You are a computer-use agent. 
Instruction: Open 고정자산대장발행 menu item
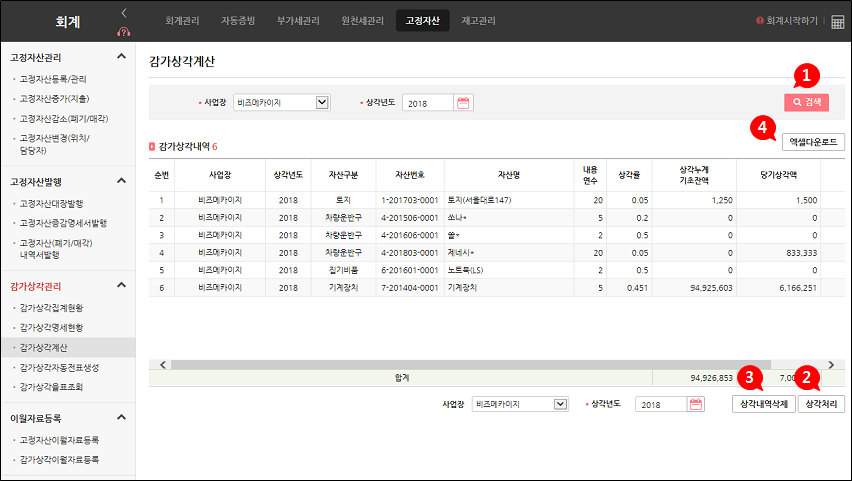tap(52, 203)
